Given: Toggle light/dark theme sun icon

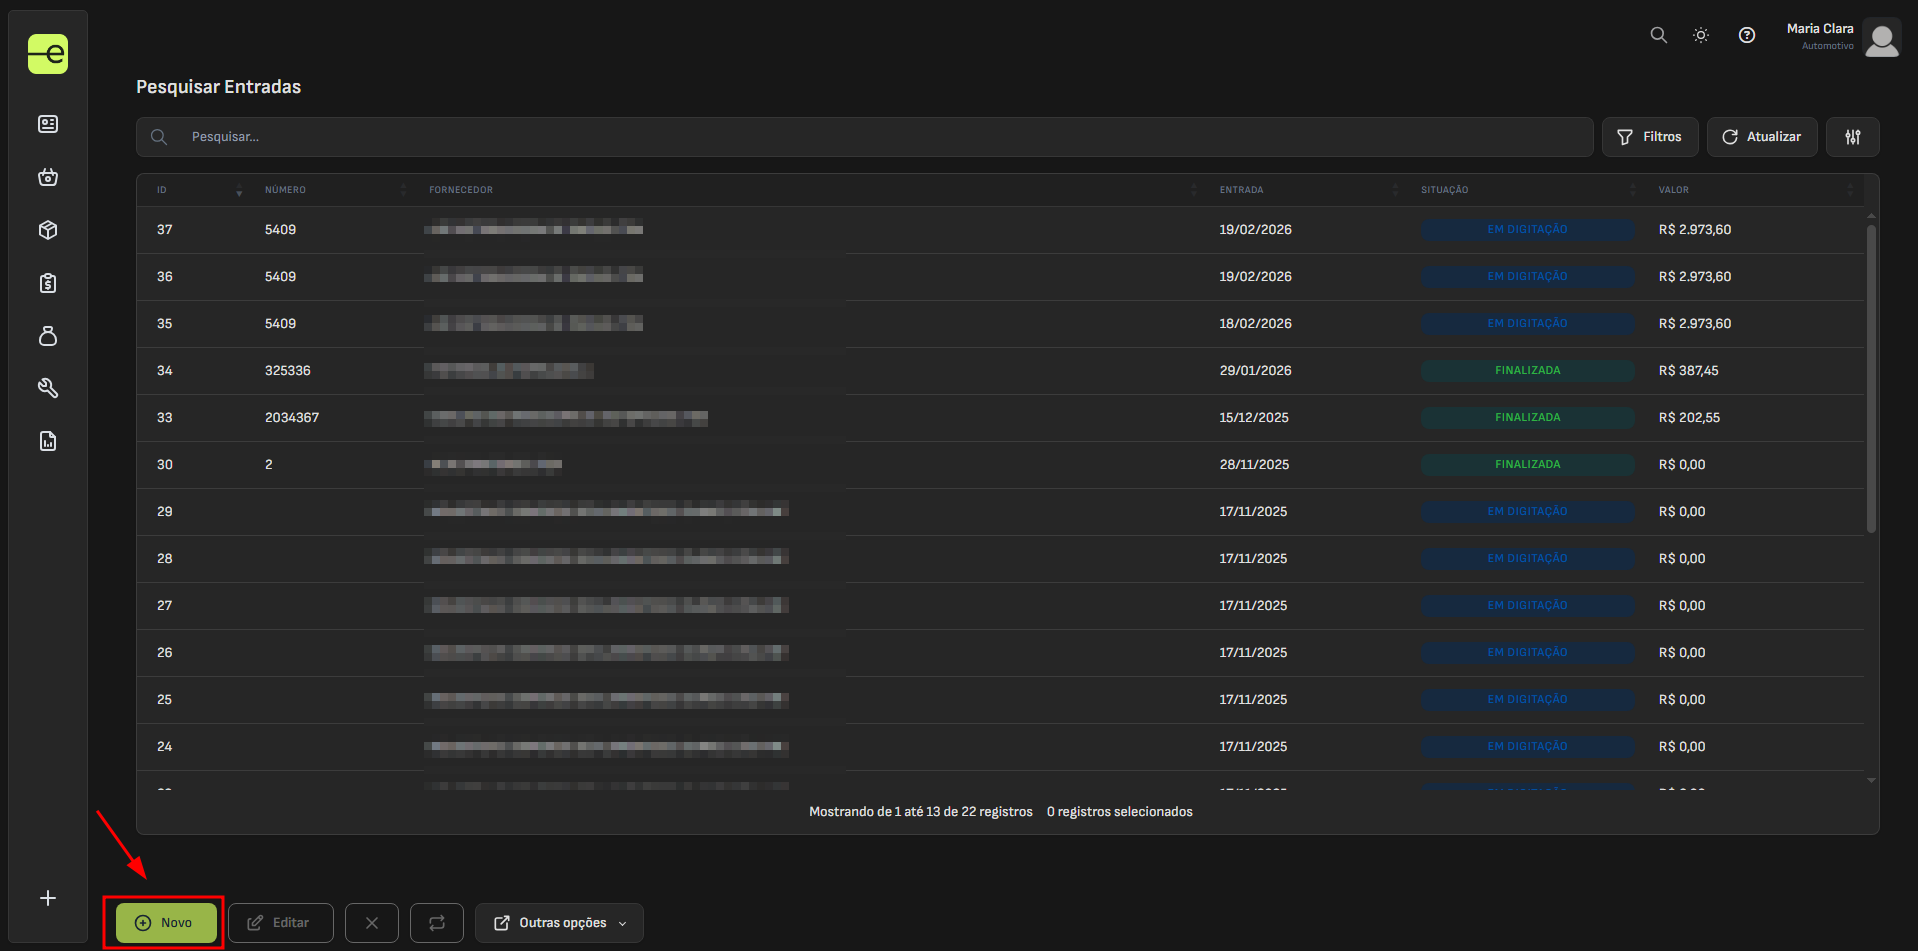Looking at the screenshot, I should [x=1700, y=35].
